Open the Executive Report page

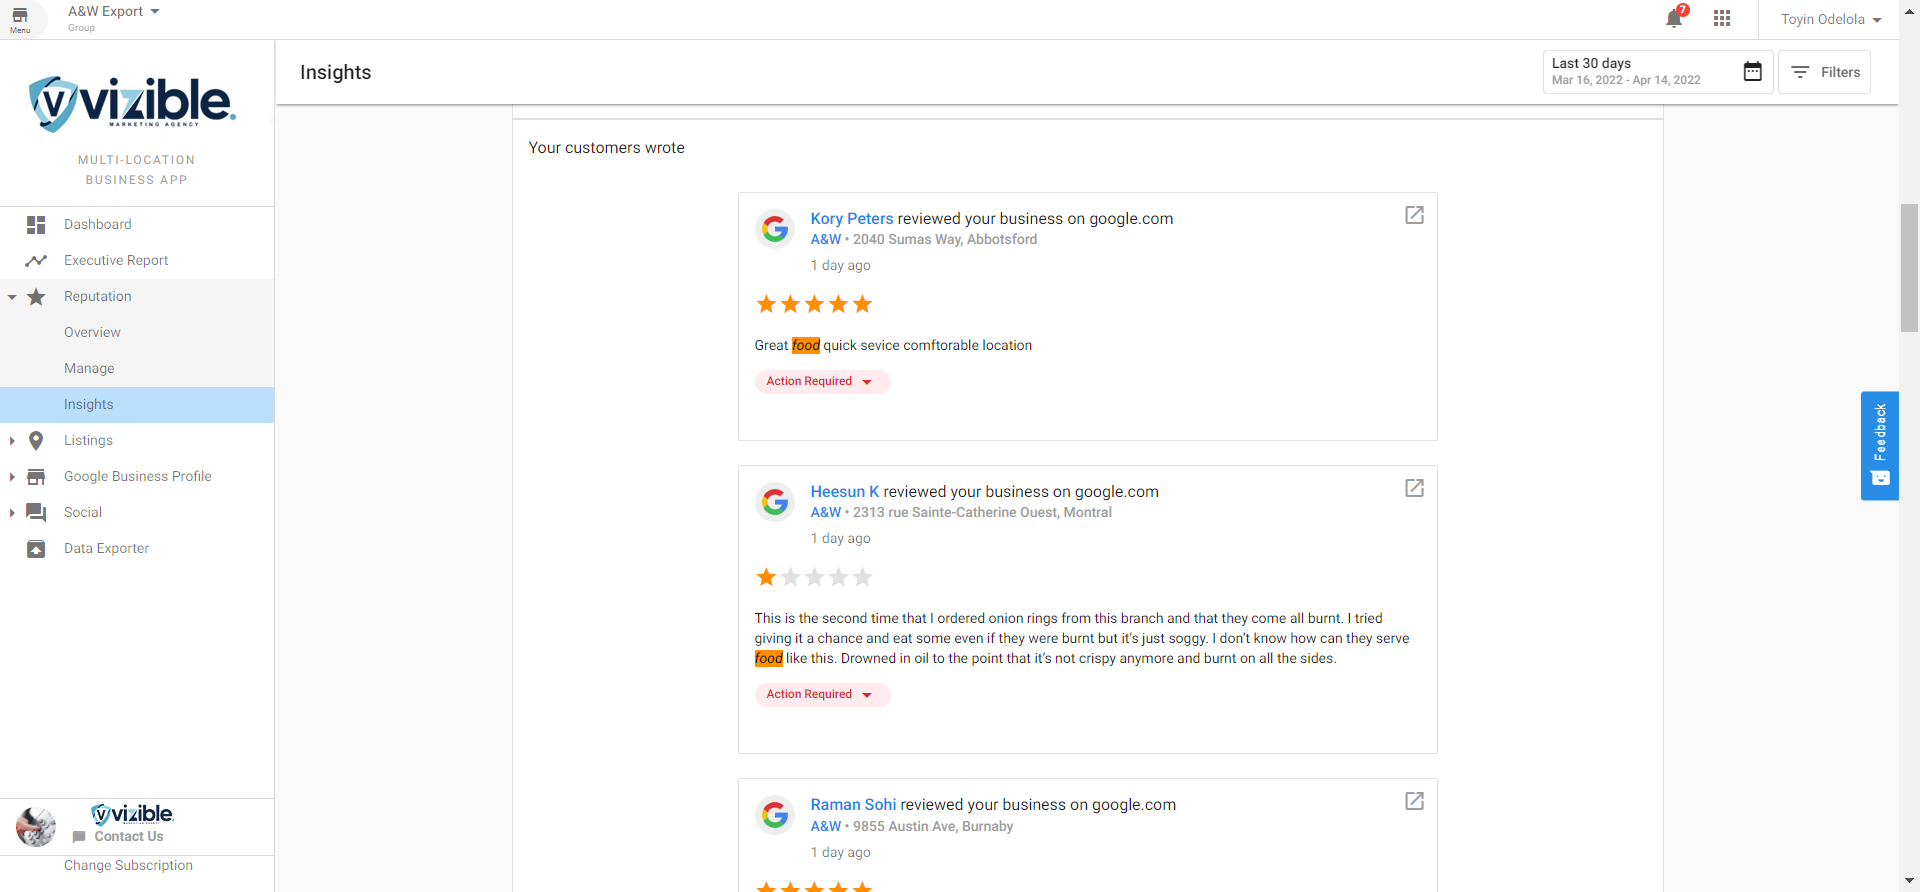click(x=116, y=260)
